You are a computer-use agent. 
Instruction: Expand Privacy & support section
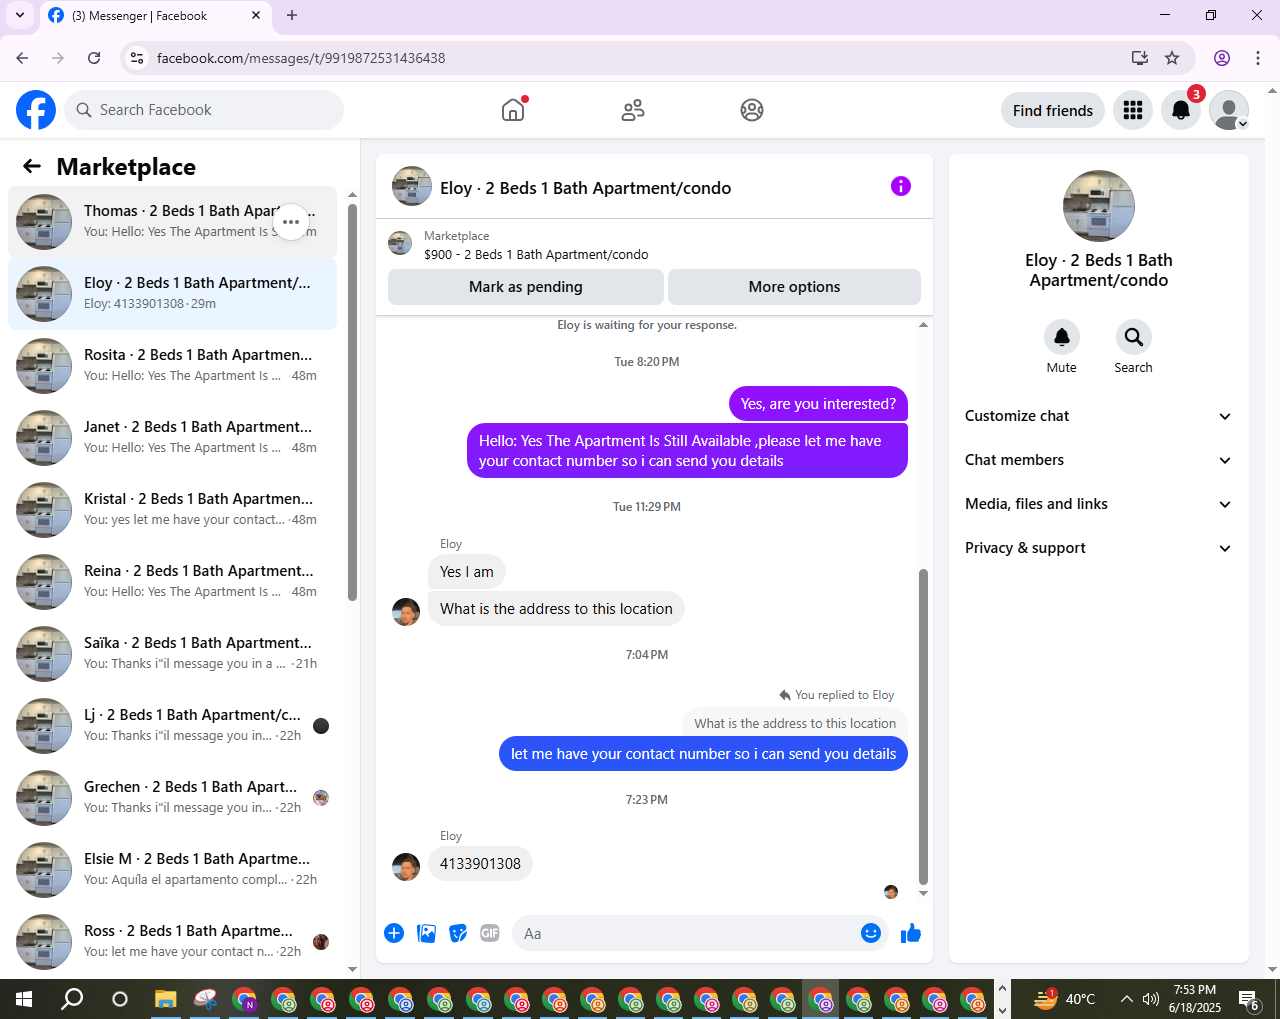[x=1098, y=548]
